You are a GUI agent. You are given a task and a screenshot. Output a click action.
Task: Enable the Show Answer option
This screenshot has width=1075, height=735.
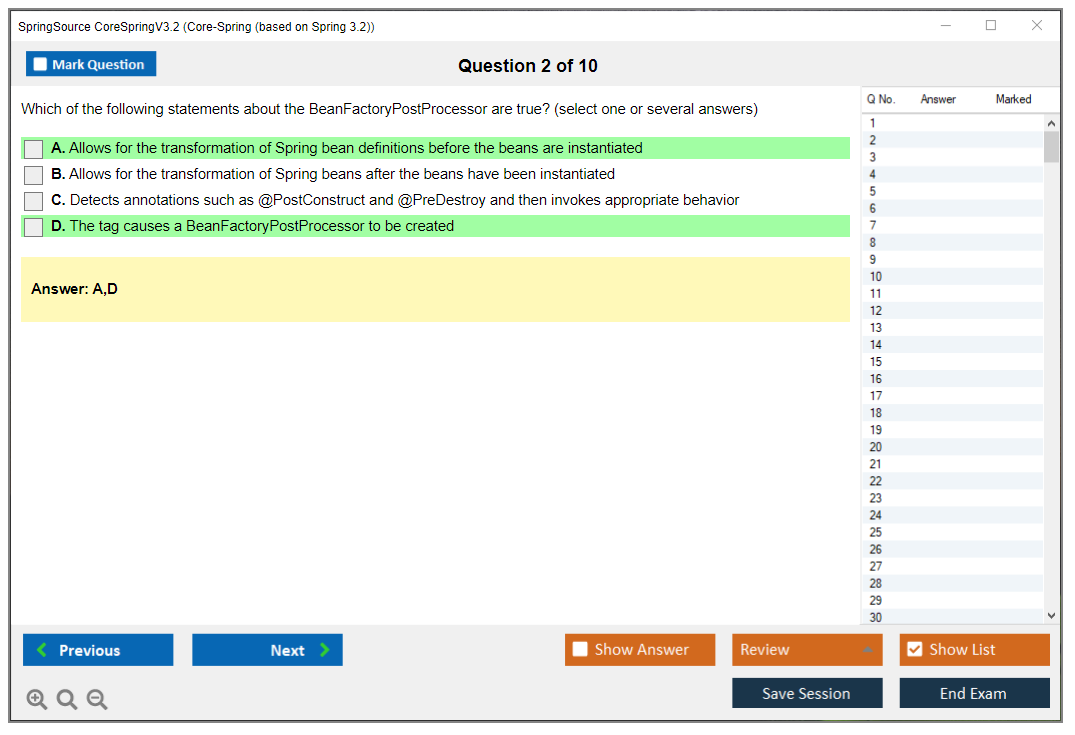580,649
